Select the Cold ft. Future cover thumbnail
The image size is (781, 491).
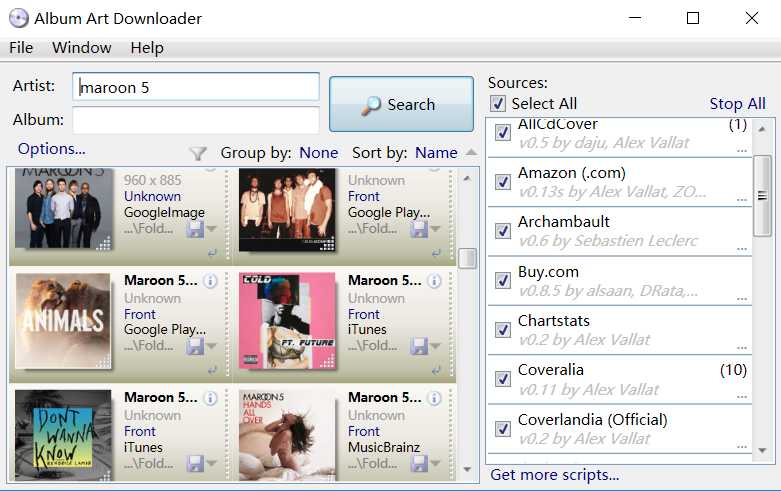(287, 321)
